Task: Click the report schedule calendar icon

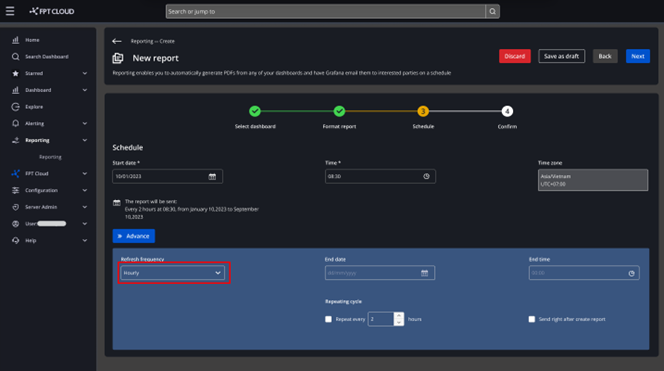Action: pyautogui.click(x=117, y=203)
